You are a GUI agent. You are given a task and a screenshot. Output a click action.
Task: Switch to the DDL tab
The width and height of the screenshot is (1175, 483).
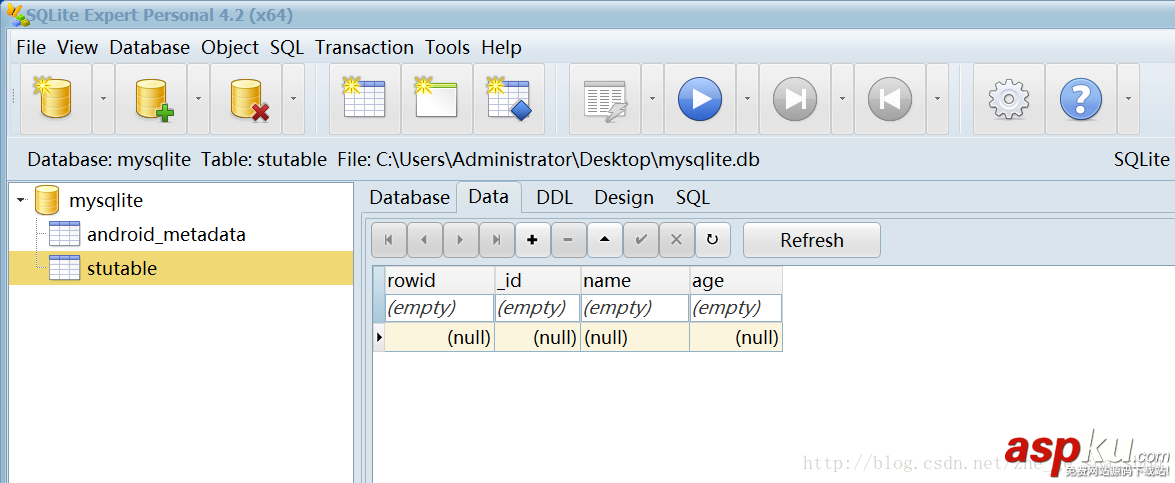tap(554, 198)
